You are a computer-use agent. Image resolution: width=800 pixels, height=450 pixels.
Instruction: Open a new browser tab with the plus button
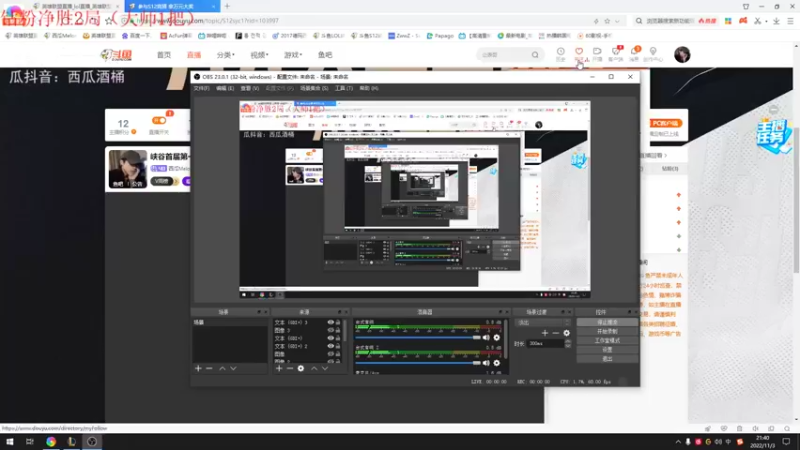click(x=227, y=6)
